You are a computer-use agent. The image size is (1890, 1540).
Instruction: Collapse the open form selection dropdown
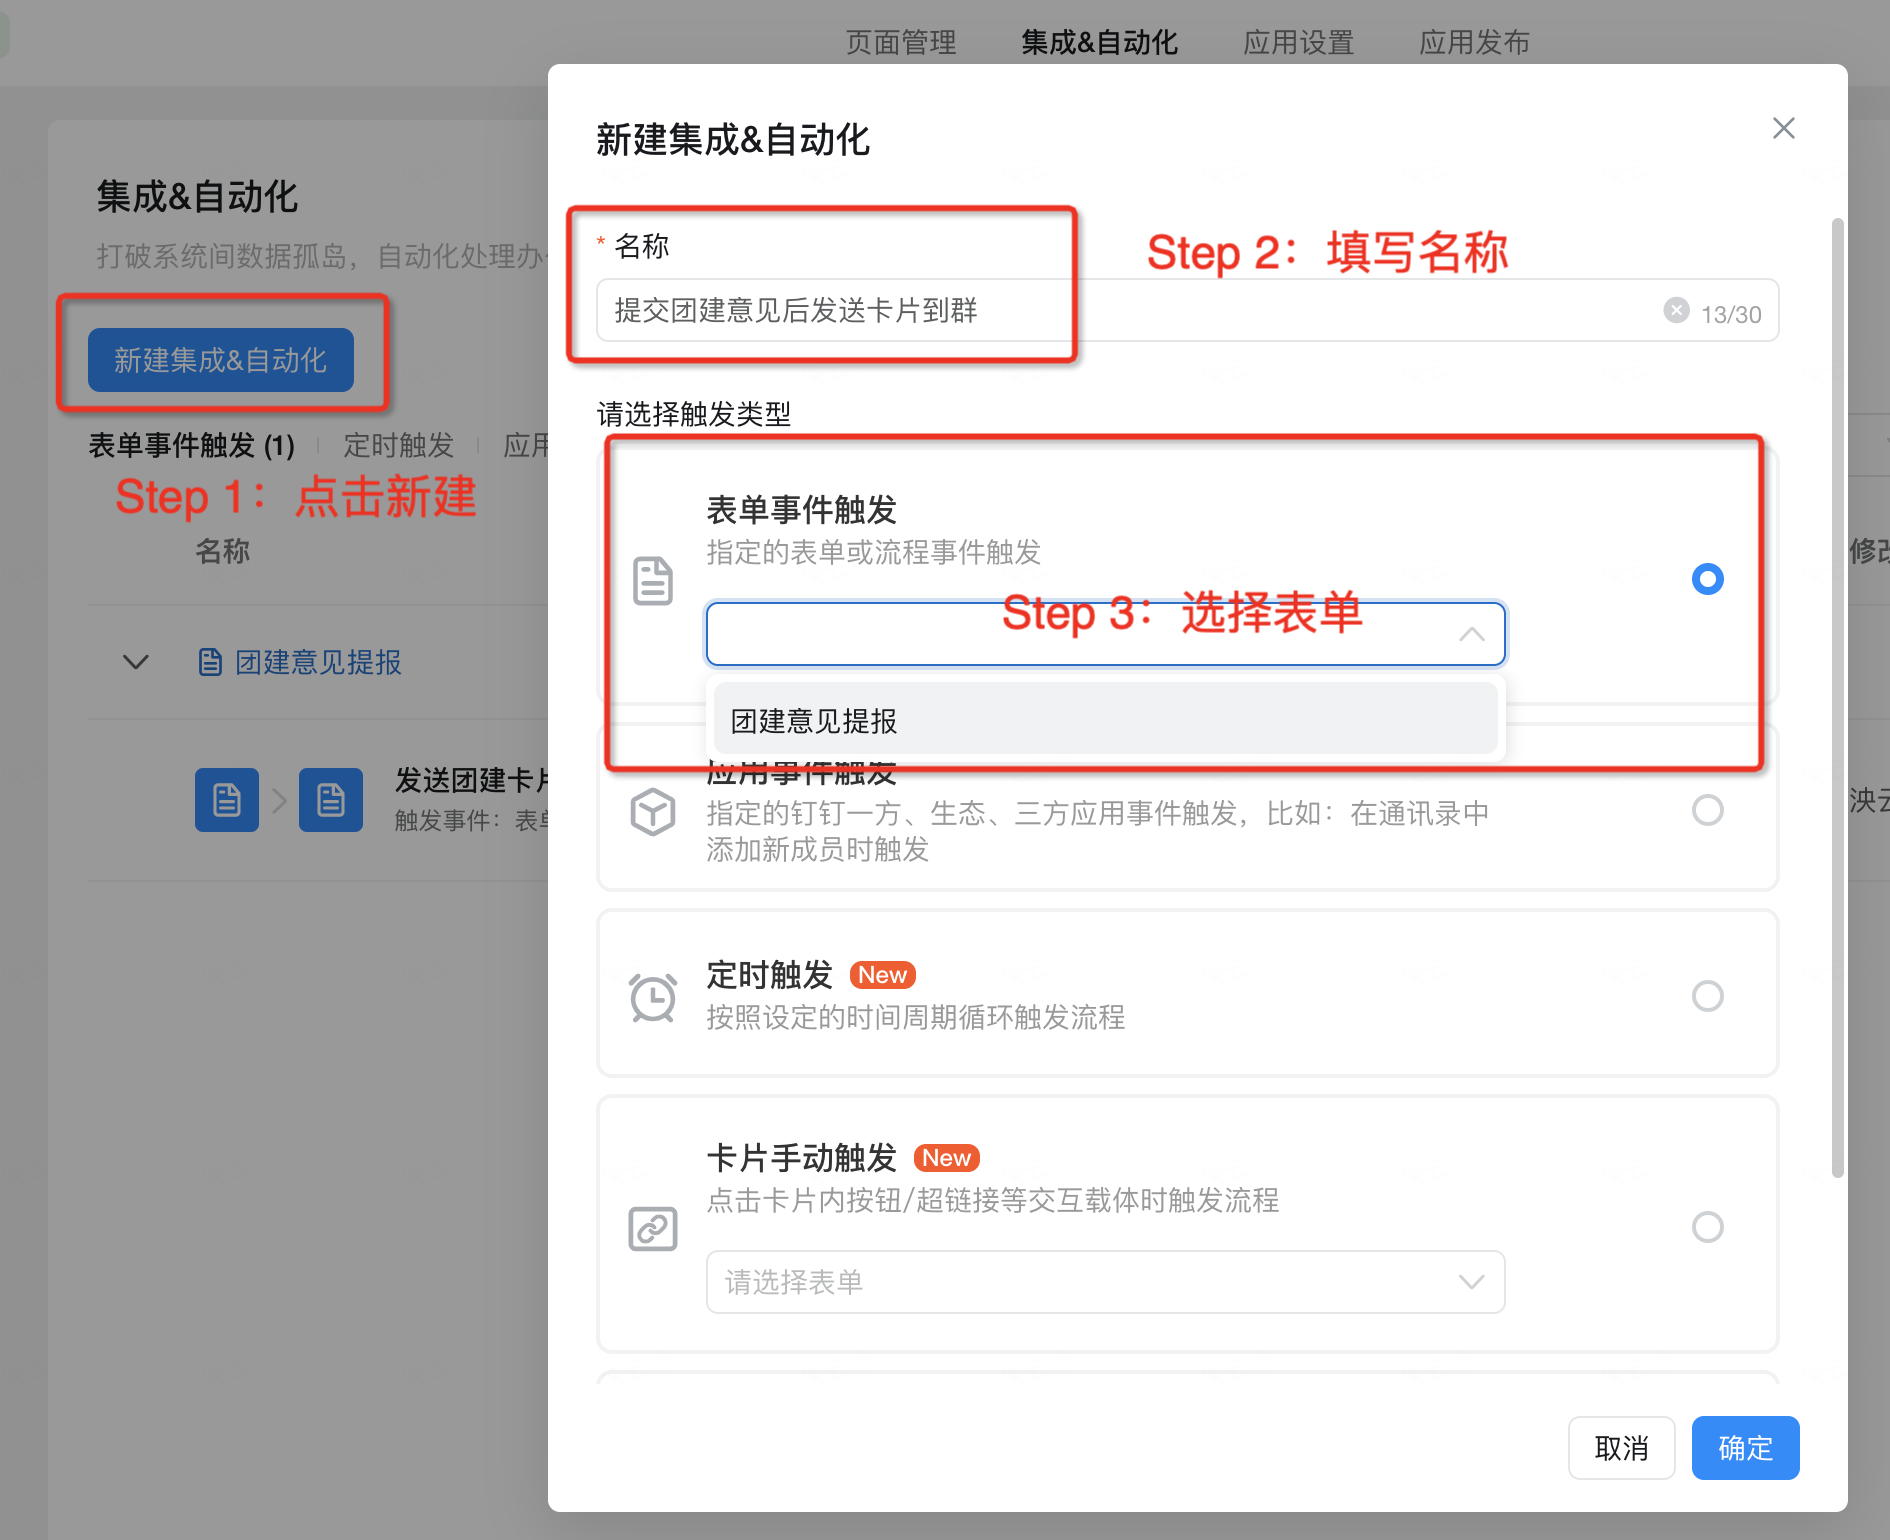click(1471, 634)
